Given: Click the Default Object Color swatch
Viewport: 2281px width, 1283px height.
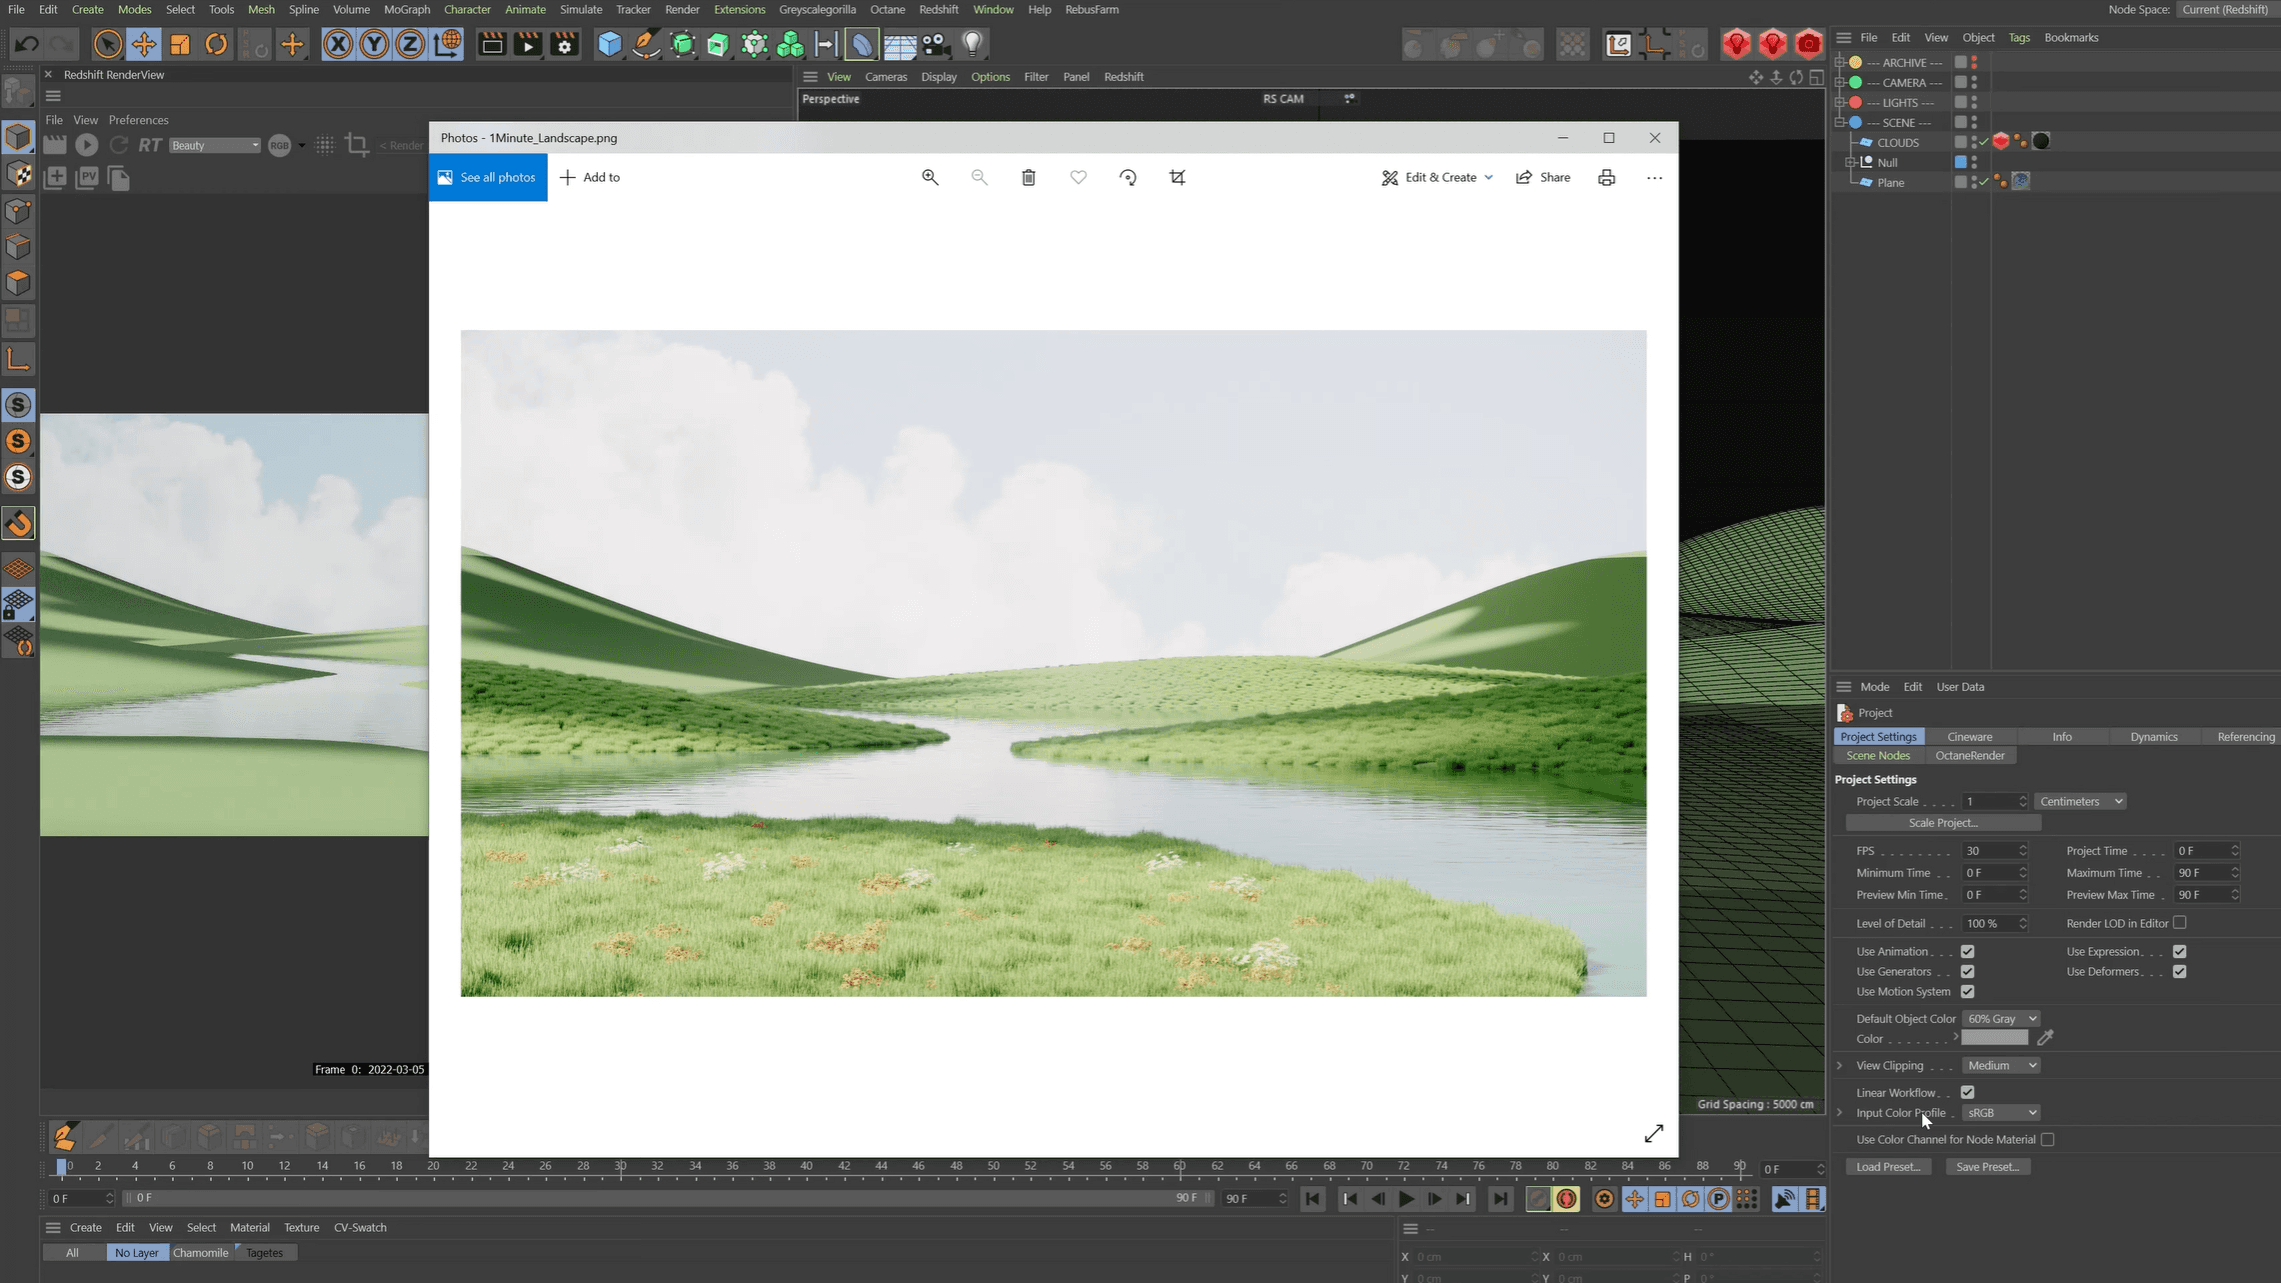Looking at the screenshot, I should point(1994,1038).
